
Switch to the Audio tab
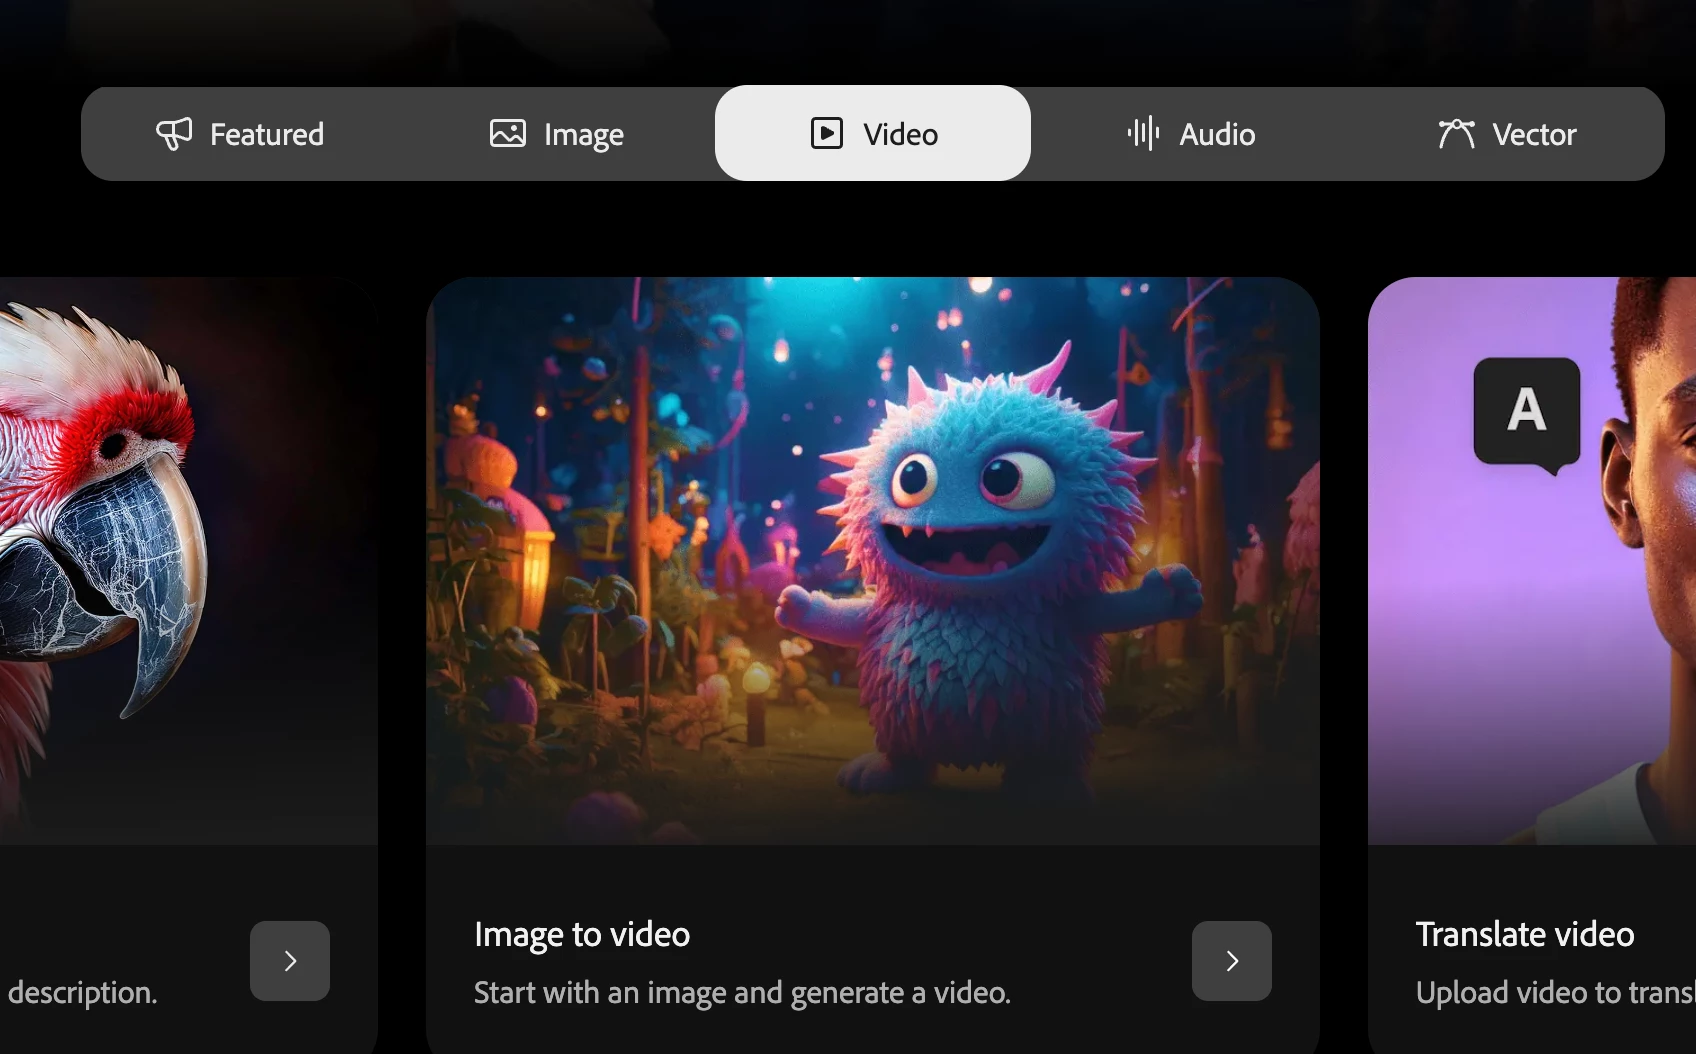[x=1190, y=134]
